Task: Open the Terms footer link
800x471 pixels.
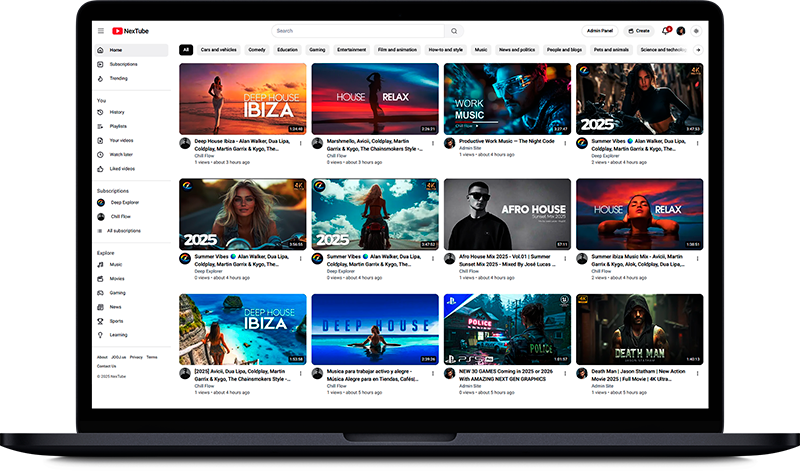Action: (152, 357)
